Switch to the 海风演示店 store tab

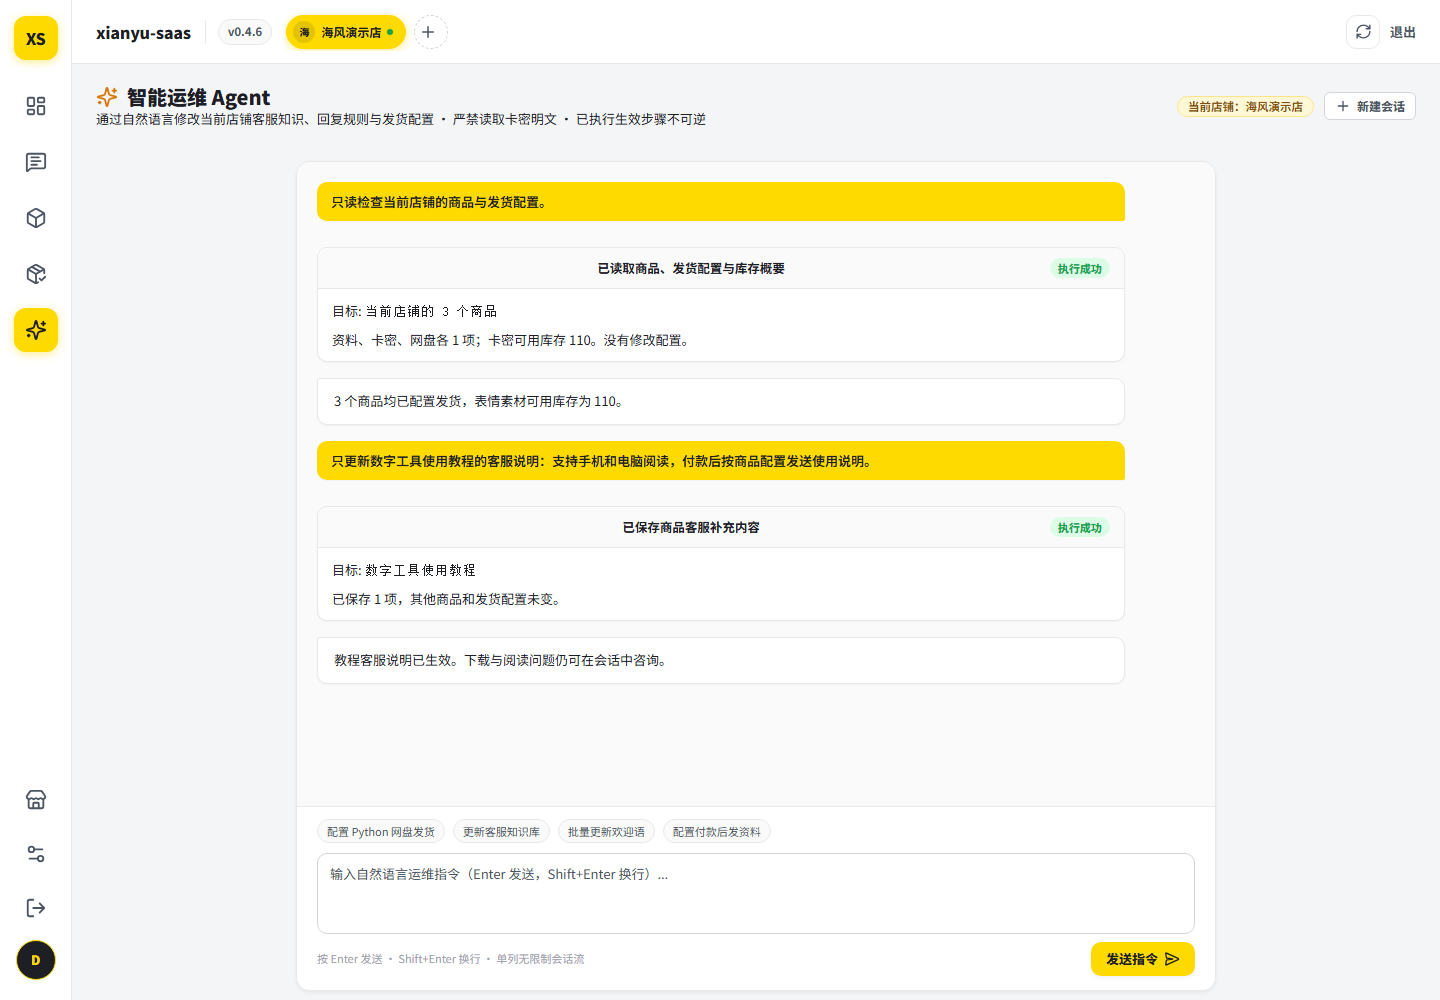click(346, 32)
